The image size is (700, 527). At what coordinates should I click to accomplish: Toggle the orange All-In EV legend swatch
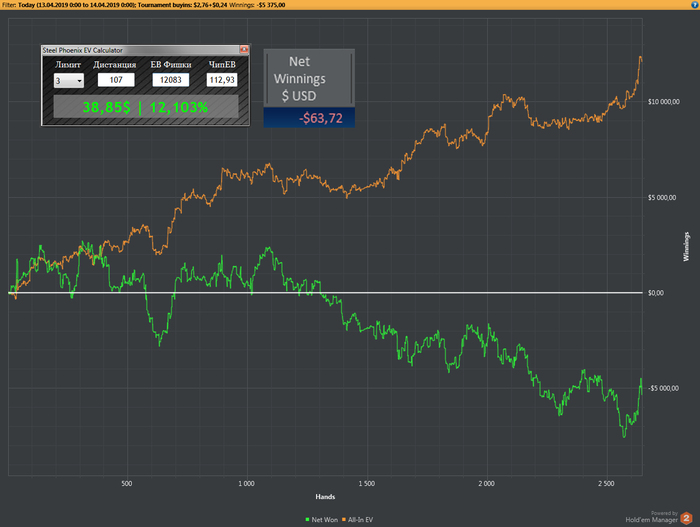(344, 519)
